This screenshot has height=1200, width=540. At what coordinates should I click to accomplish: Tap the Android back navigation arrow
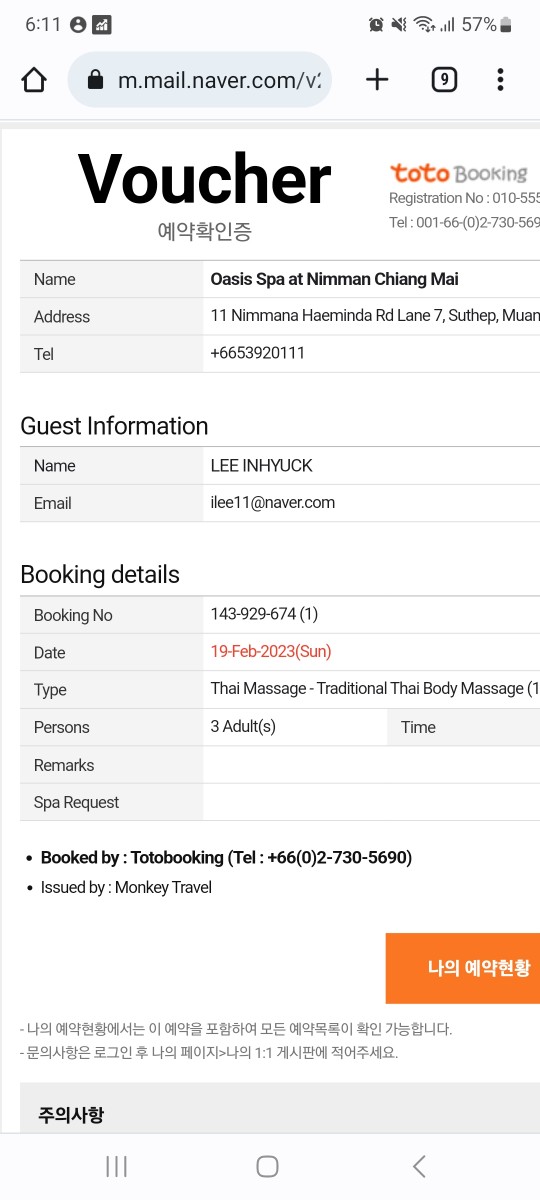pyautogui.click(x=419, y=1166)
